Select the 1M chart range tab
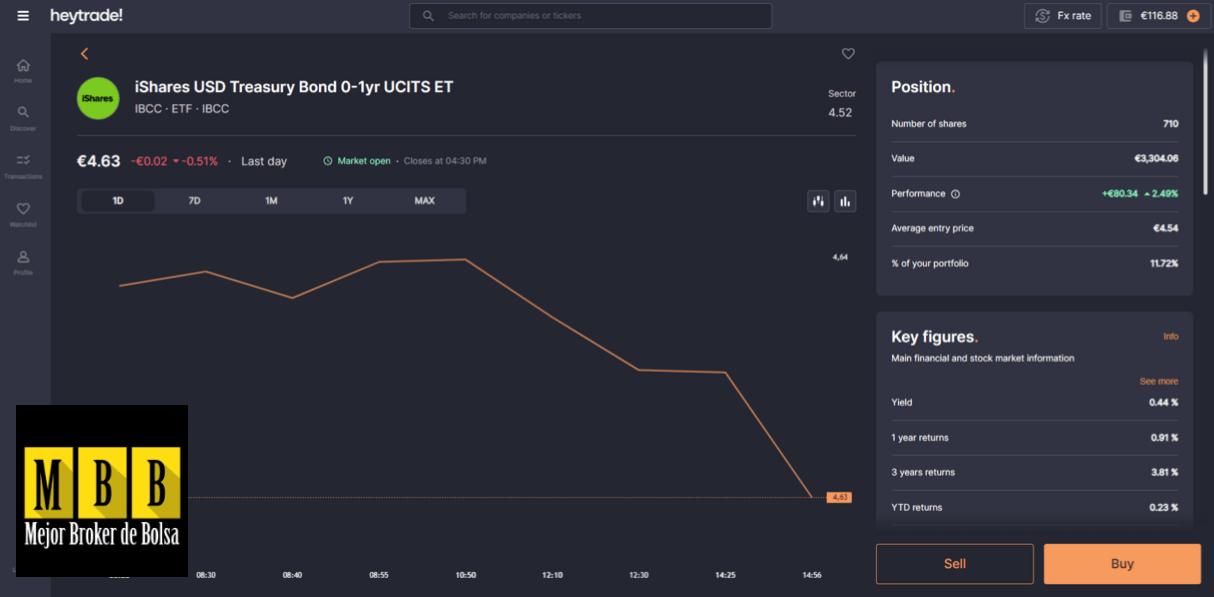The image size is (1214, 597). pos(271,201)
